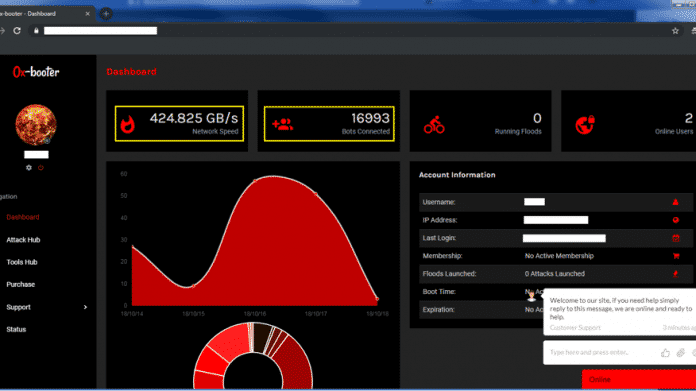Click the Bots Connected add-users icon
The width and height of the screenshot is (696, 391).
[283, 124]
